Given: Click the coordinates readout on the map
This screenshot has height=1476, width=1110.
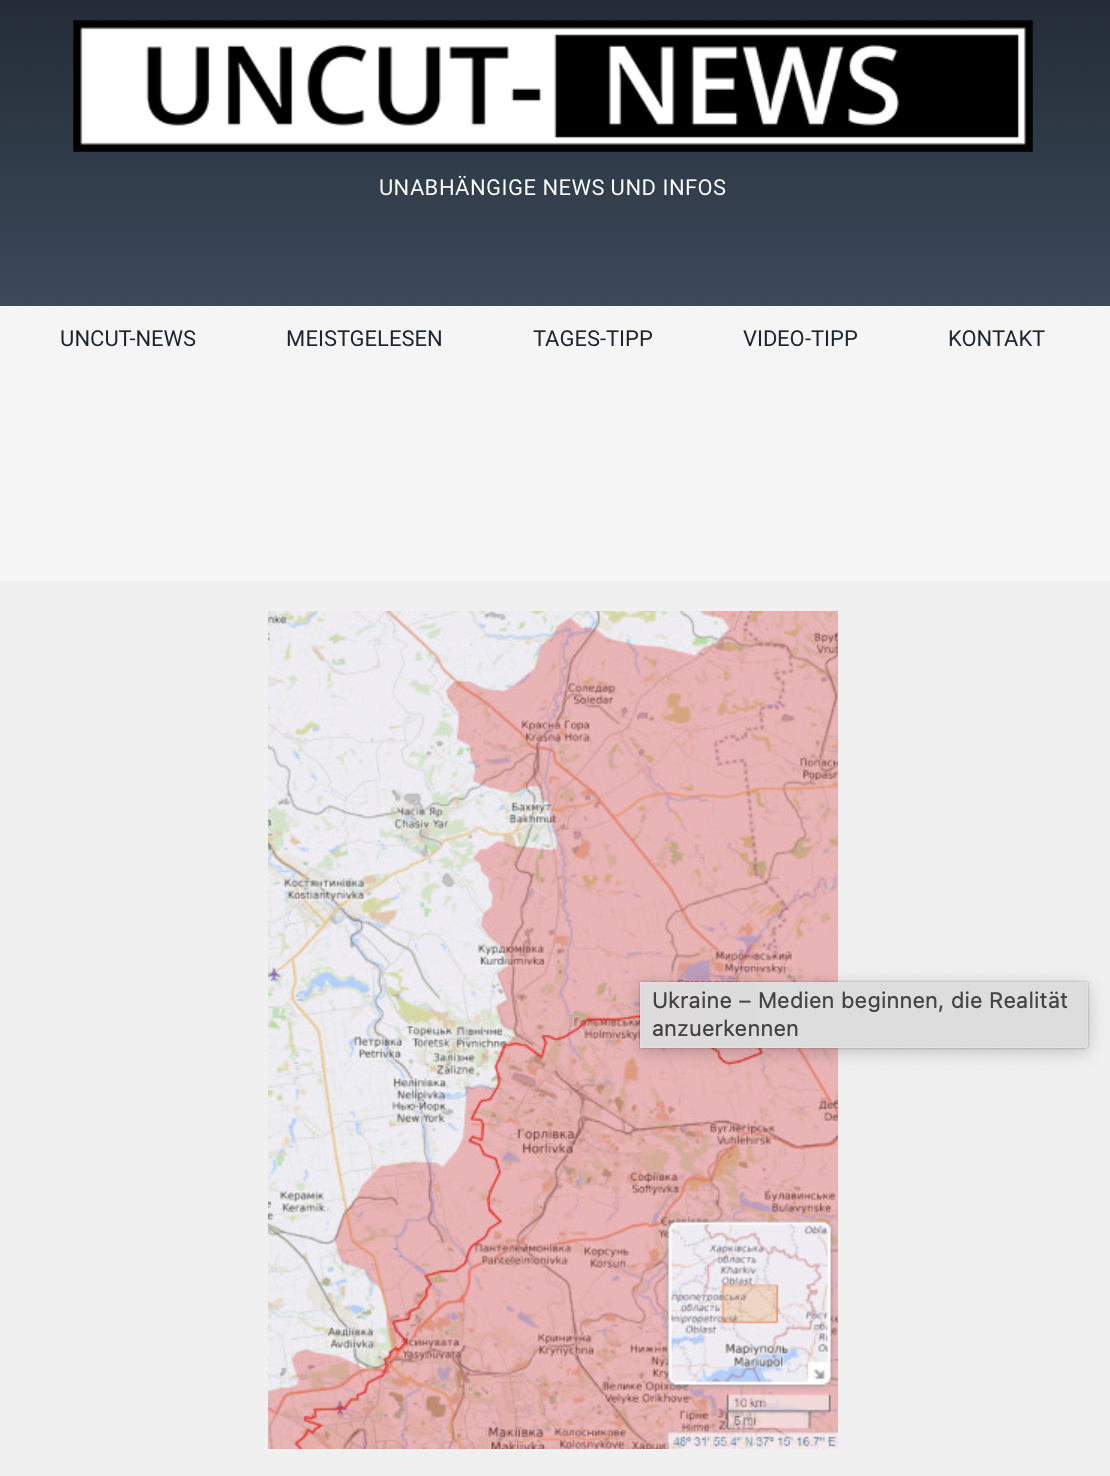Looking at the screenshot, I should [754, 1442].
